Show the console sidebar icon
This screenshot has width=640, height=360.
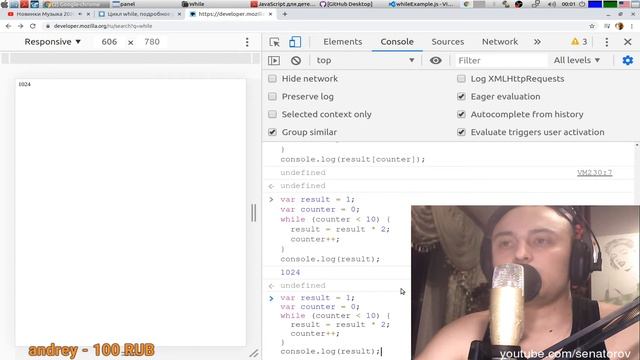point(274,60)
